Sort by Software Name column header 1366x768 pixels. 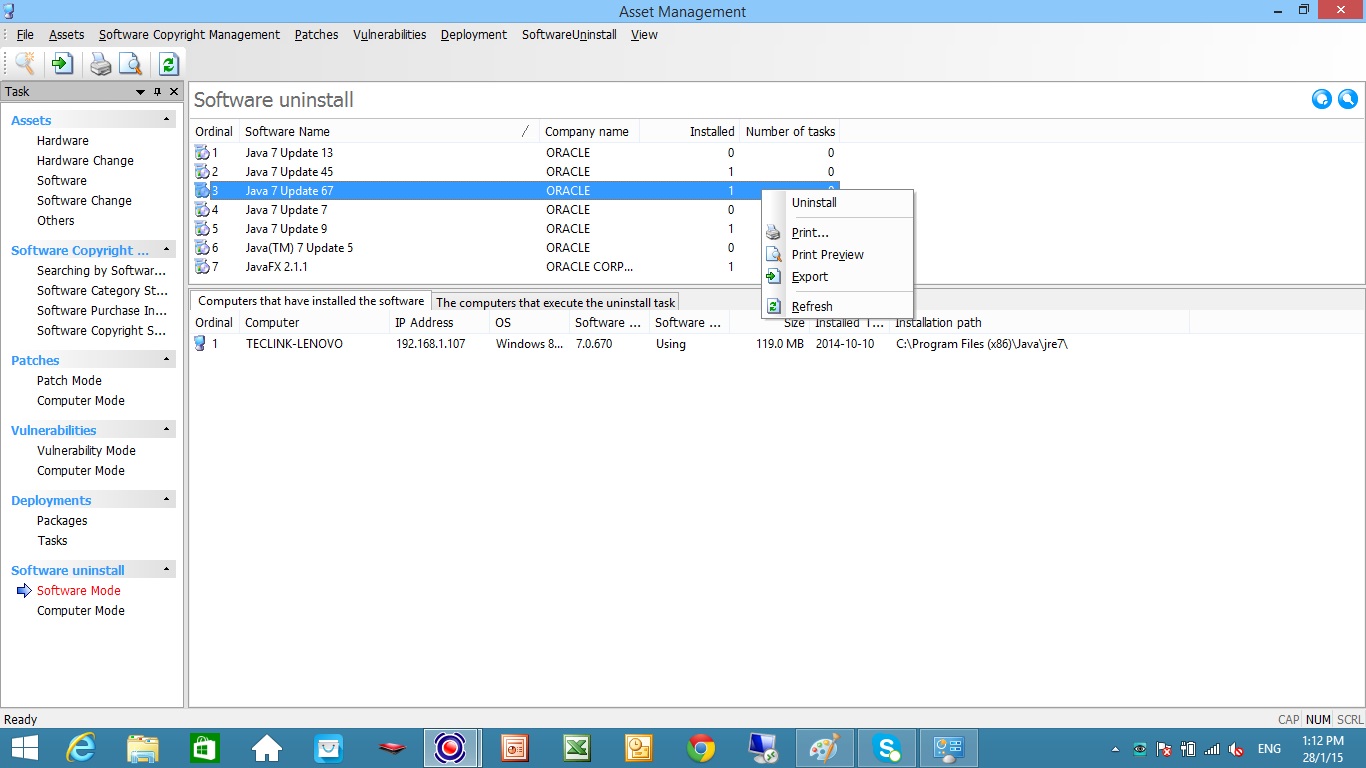[x=390, y=131]
